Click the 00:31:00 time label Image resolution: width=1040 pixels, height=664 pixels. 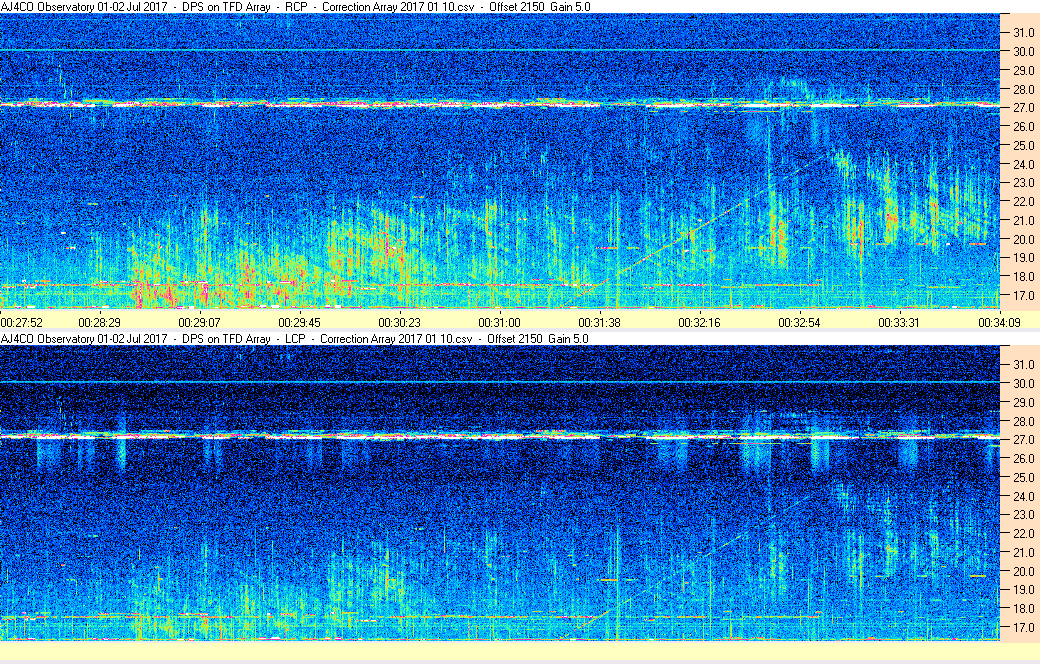coord(499,323)
